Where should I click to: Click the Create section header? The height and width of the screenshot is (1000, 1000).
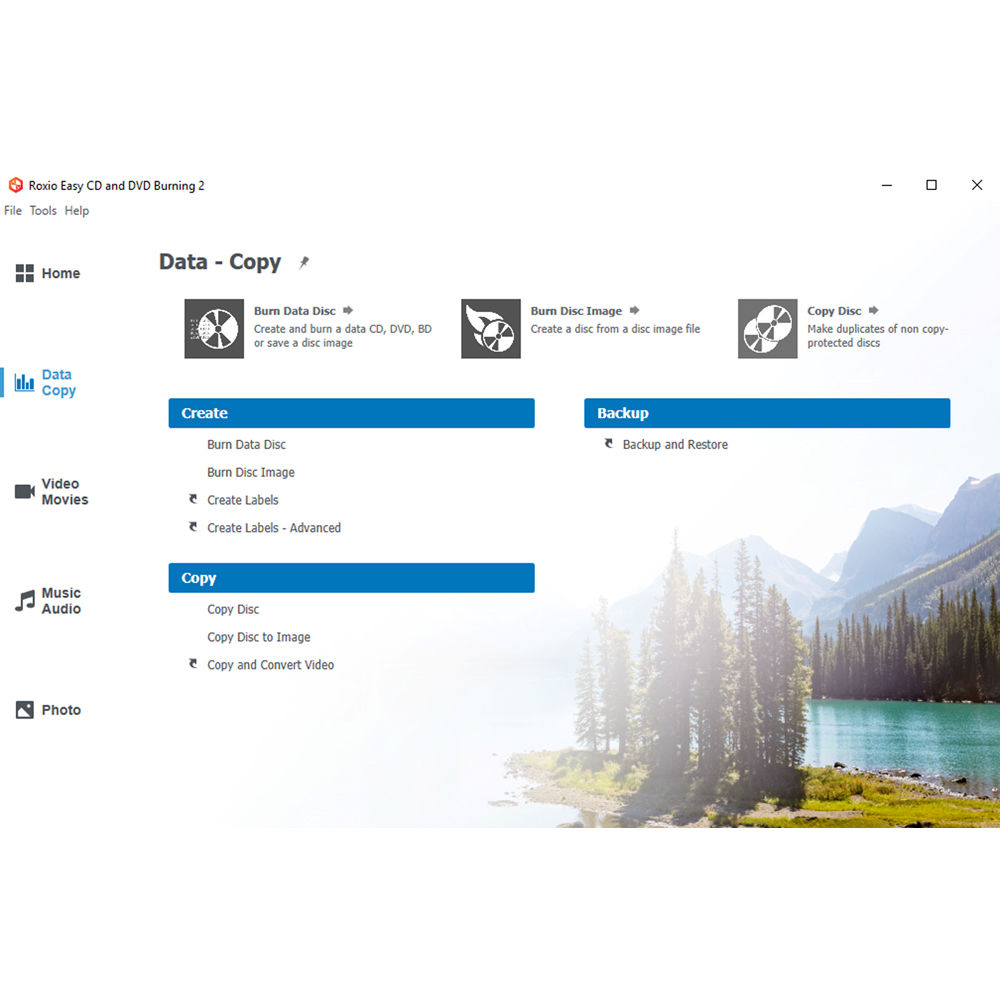click(x=351, y=413)
